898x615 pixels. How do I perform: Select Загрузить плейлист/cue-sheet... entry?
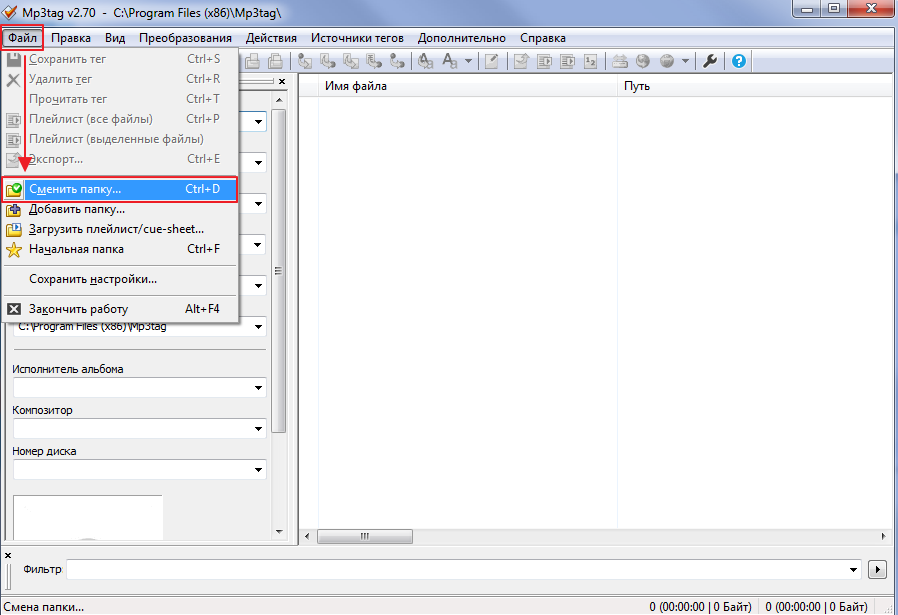coord(120,229)
